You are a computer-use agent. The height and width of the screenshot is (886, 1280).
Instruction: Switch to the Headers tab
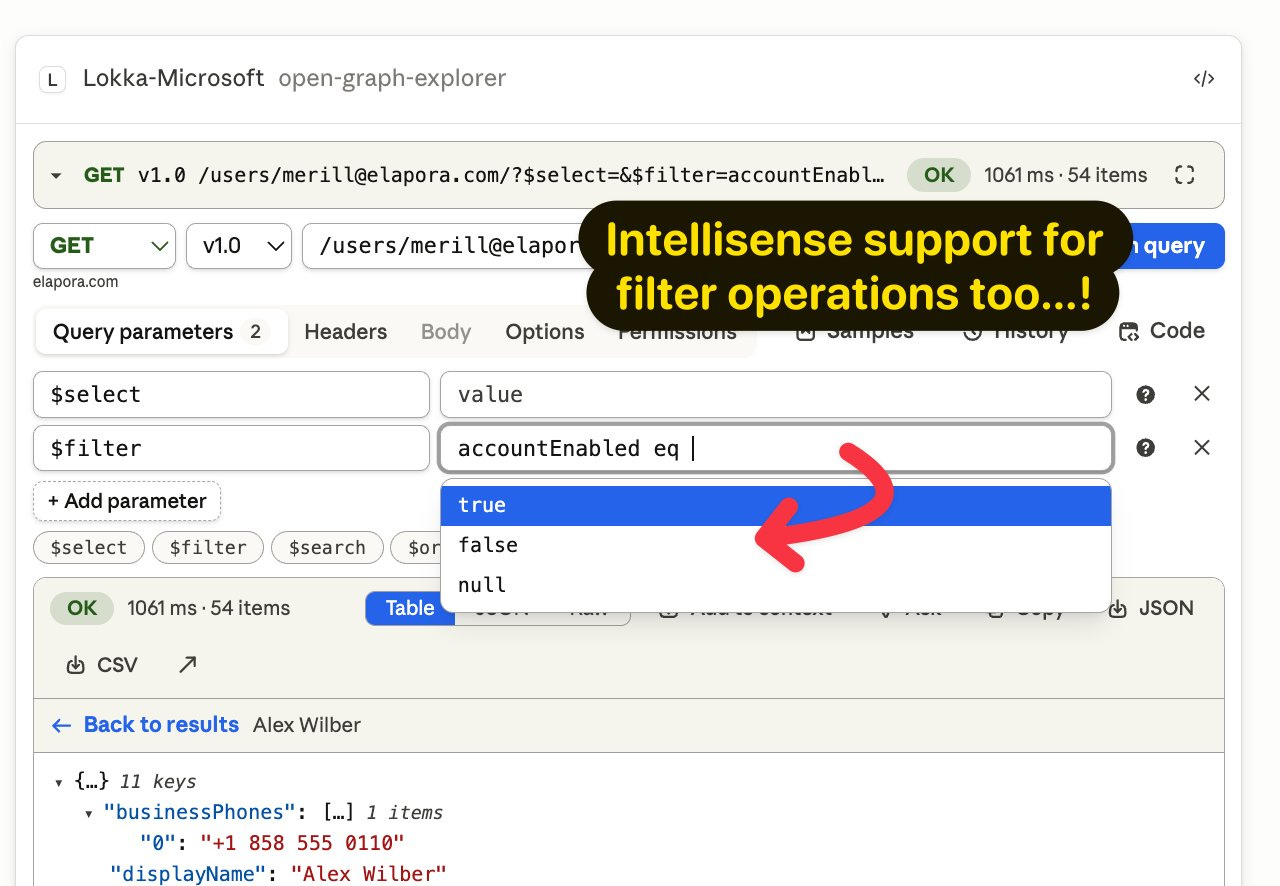[346, 332]
